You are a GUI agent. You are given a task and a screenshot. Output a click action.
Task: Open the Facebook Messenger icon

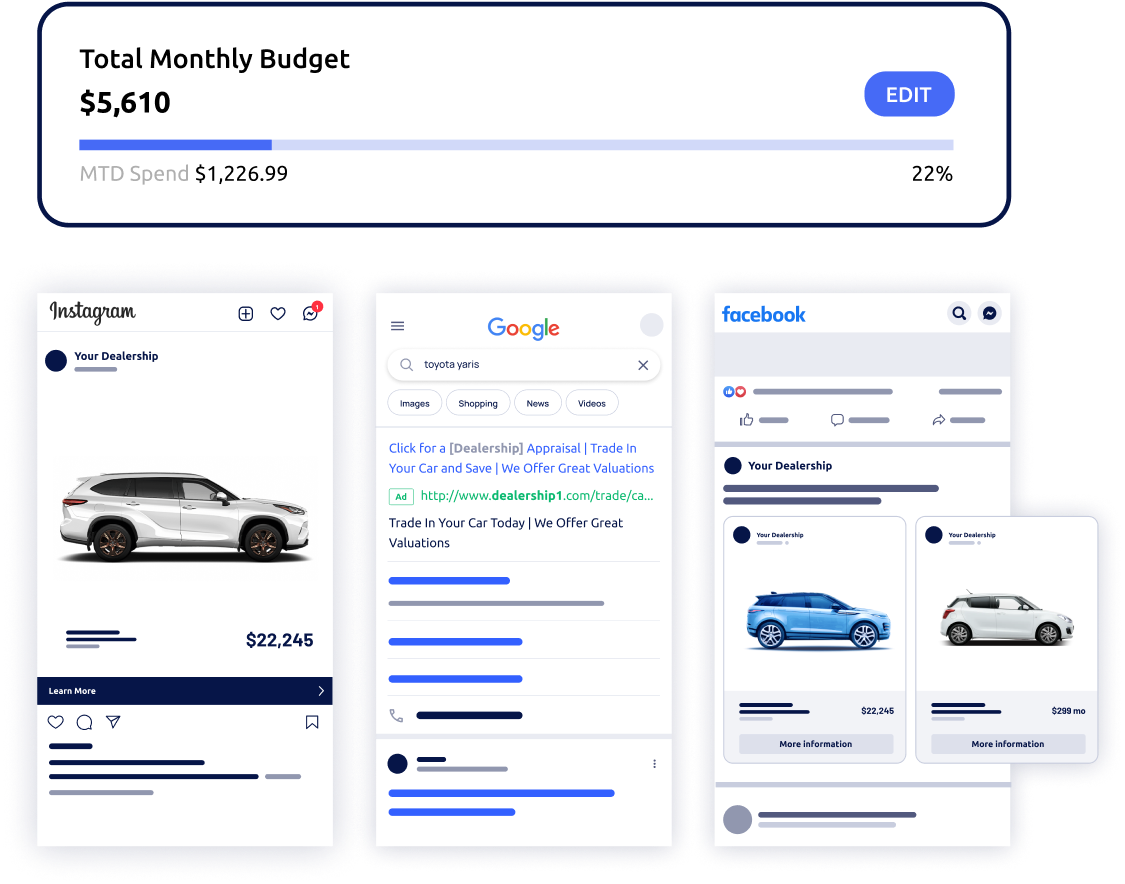coord(989,314)
